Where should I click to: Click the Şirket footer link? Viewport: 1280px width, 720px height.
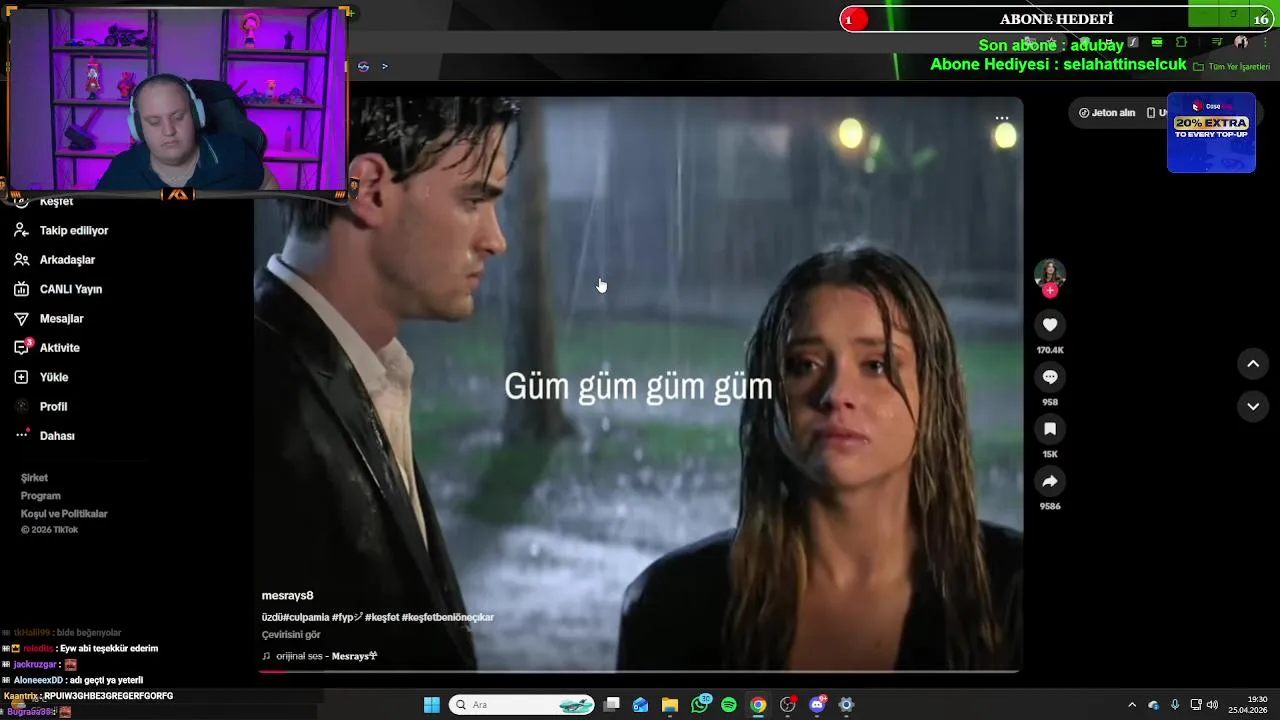34,478
